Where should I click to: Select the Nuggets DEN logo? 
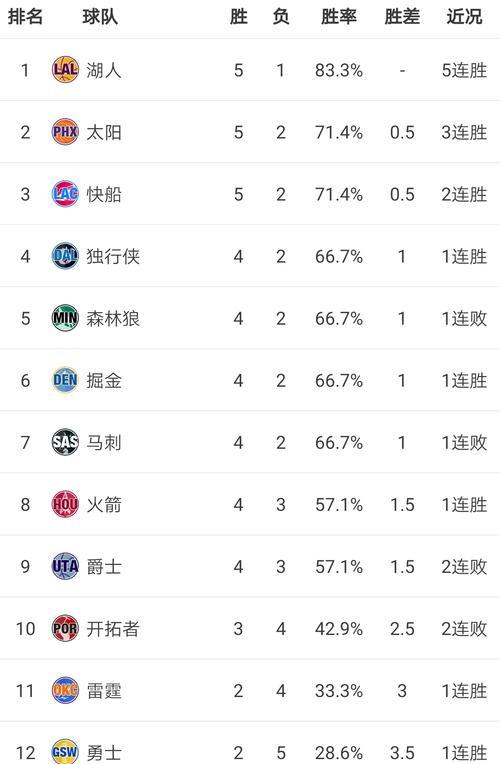[65, 380]
